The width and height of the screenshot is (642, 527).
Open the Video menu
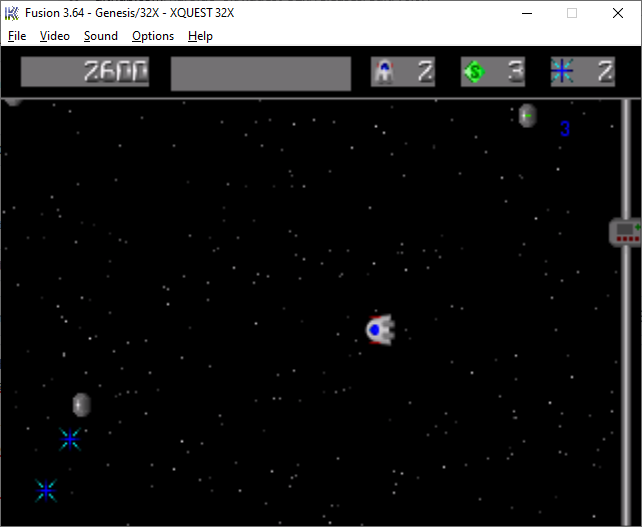coord(55,36)
